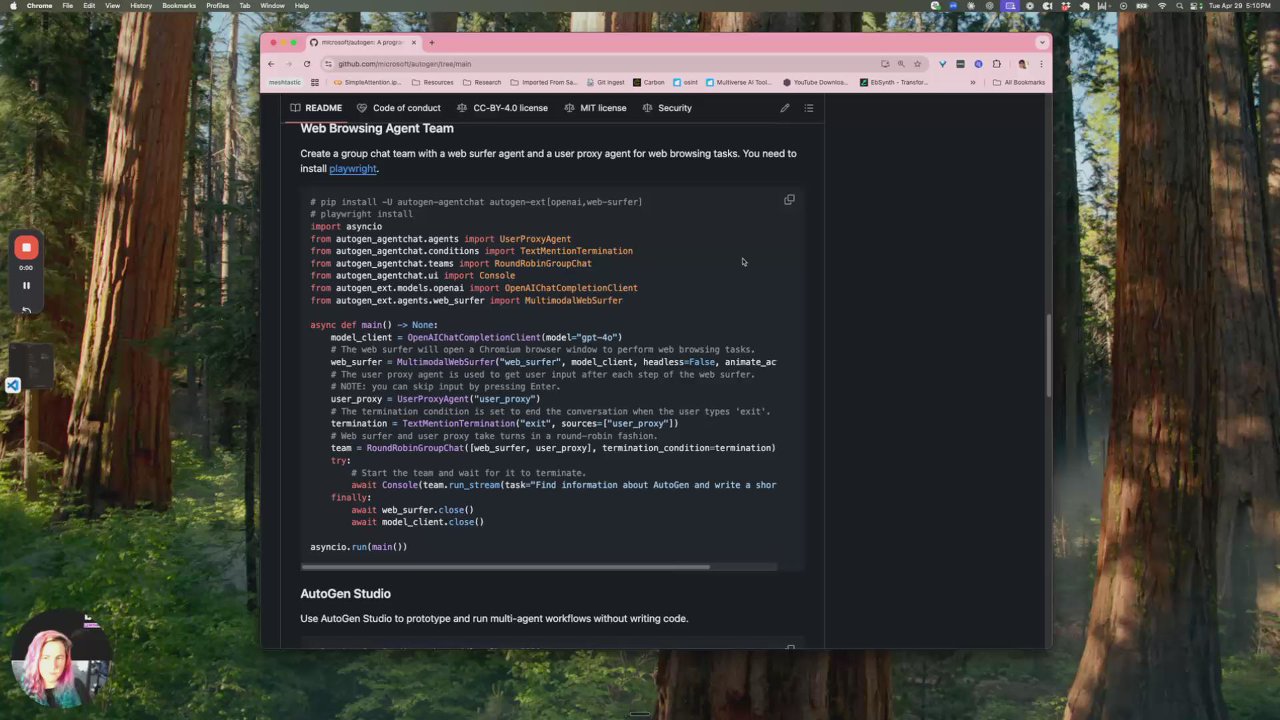Viewport: 1280px width, 720px height.
Task: Open the All Bookmarks folder
Action: (1019, 83)
